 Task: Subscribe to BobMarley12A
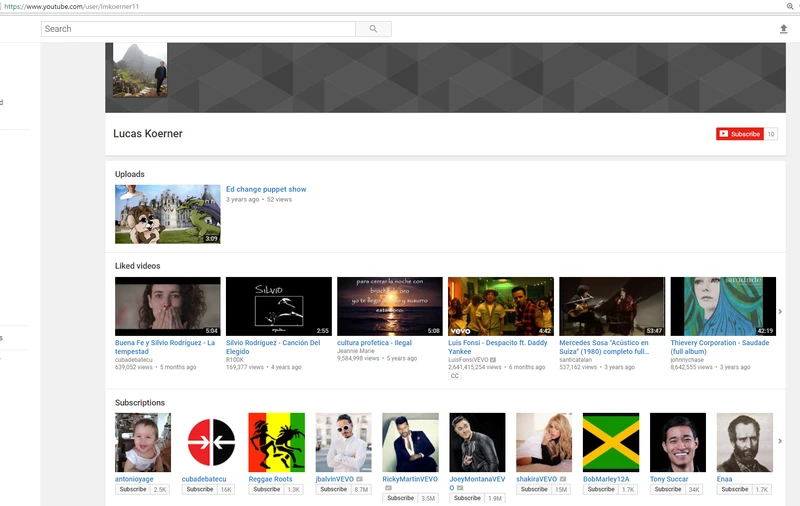click(x=601, y=489)
